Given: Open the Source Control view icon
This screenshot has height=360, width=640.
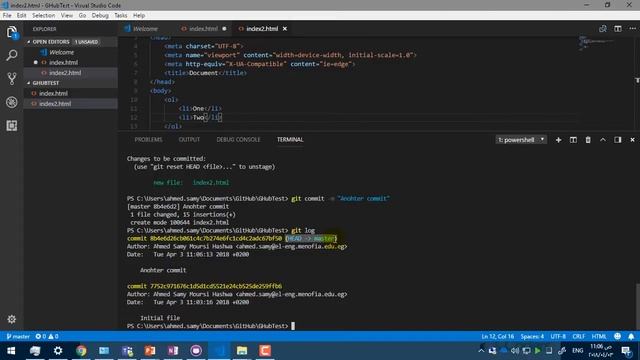Looking at the screenshot, I should 12,78.
